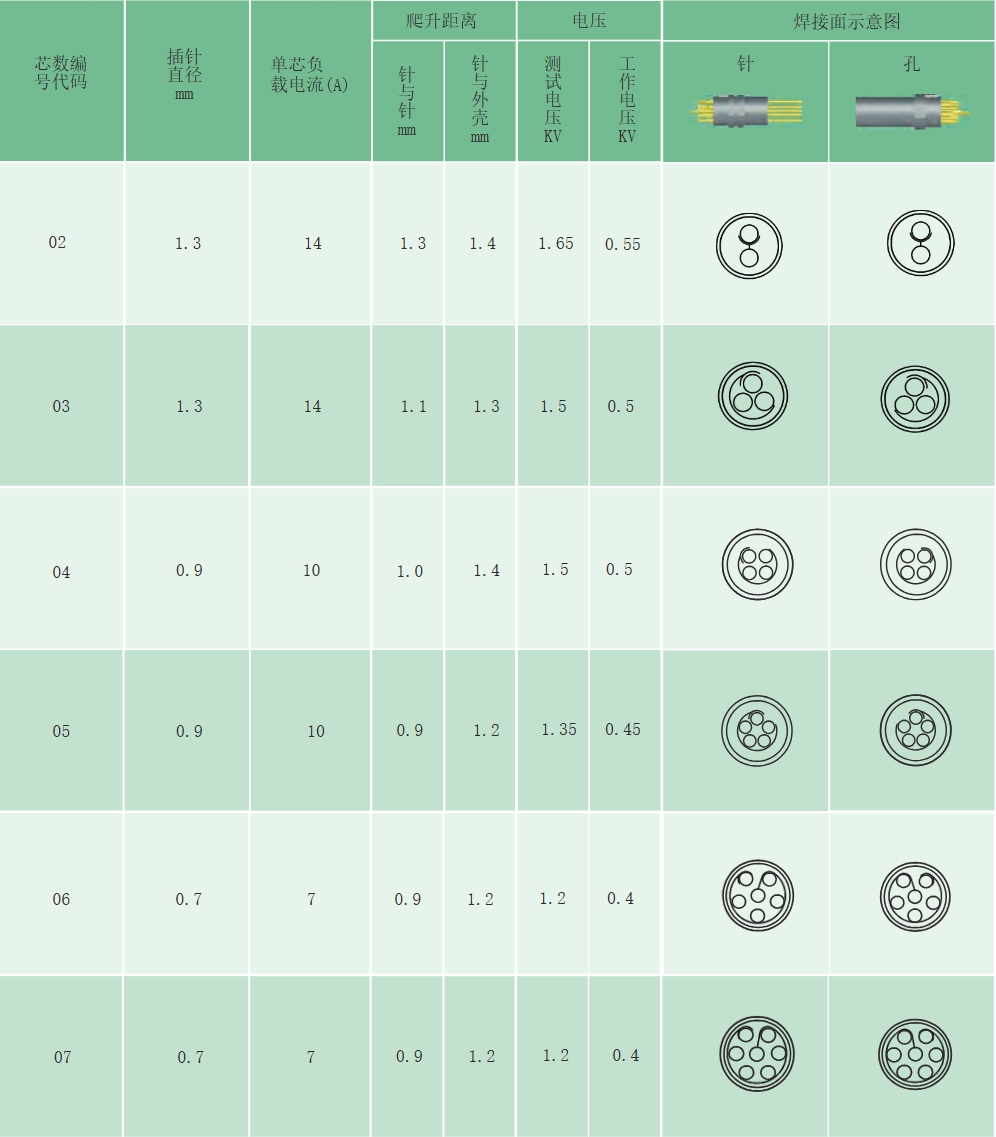
Task: Click the 6-core pin solder diagram
Action: (x=757, y=895)
